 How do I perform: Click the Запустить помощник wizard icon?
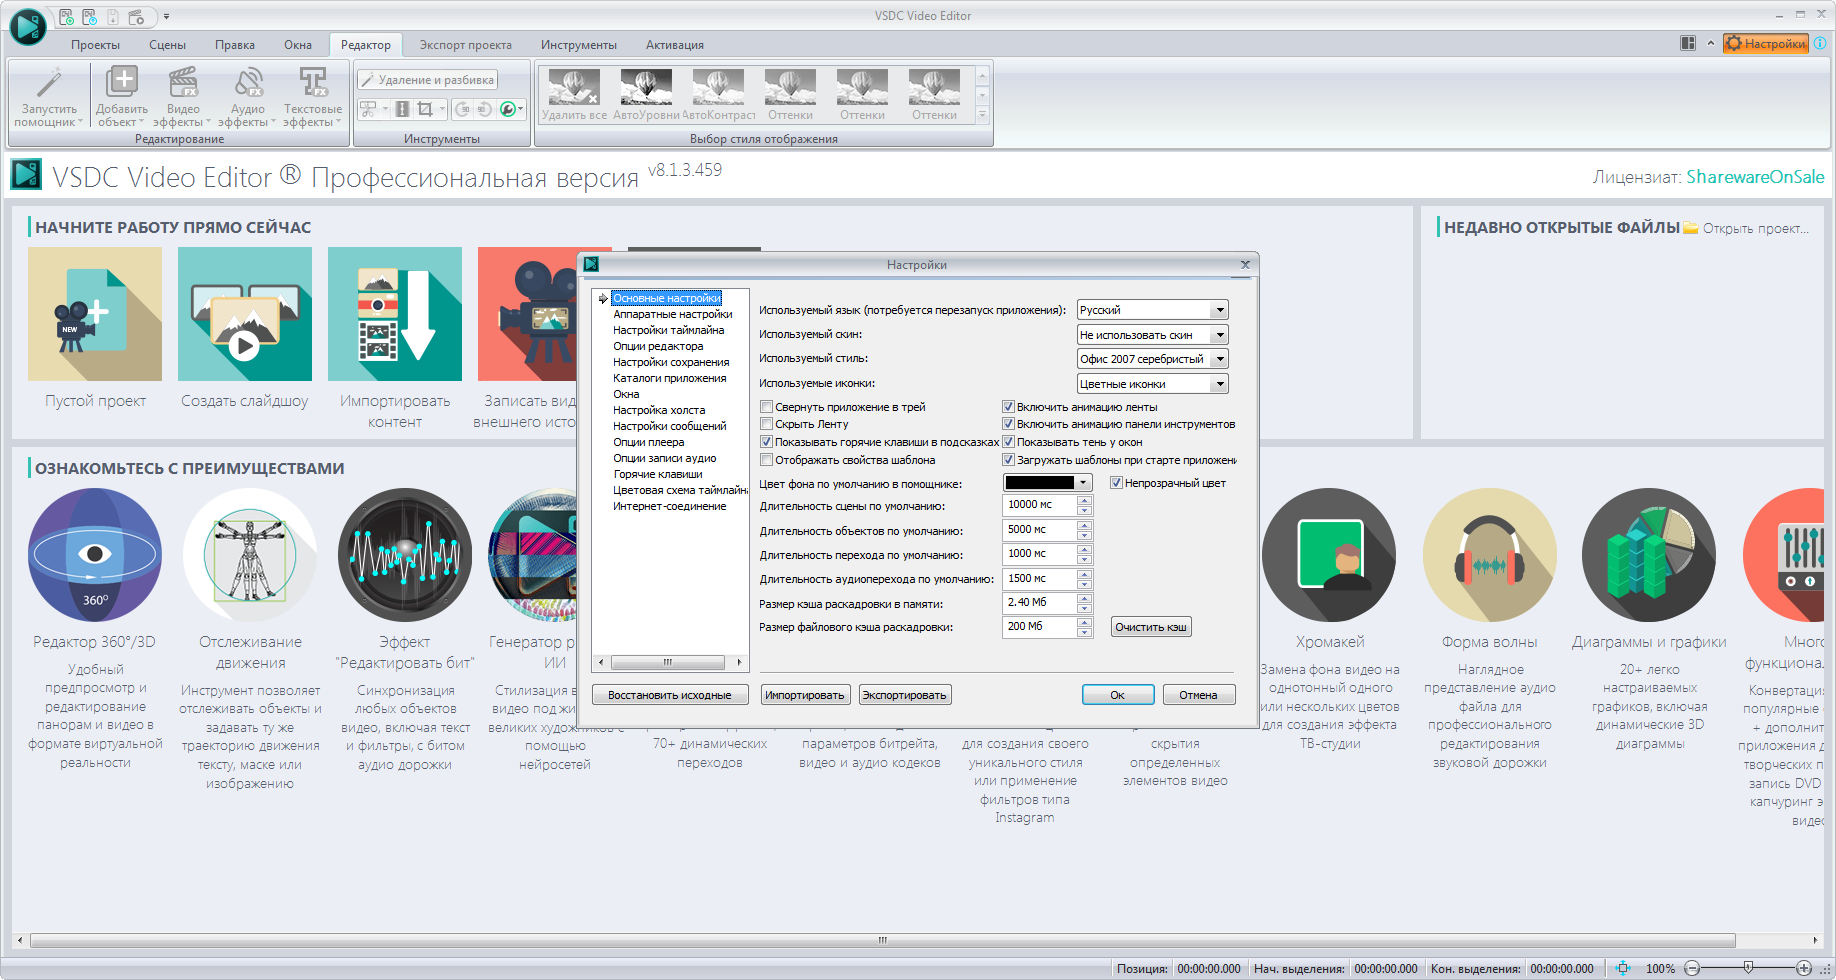coord(49,85)
